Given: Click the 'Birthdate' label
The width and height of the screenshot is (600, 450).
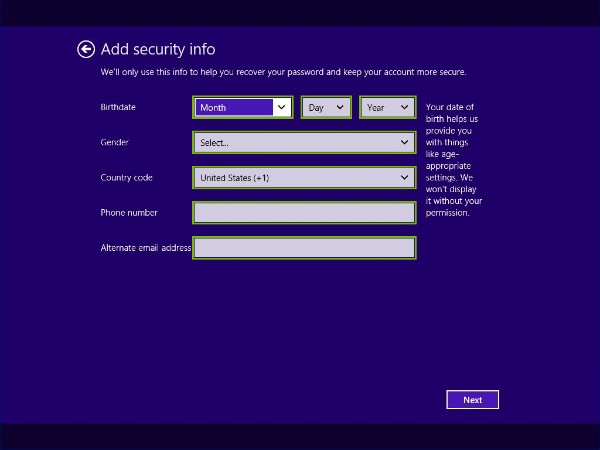Looking at the screenshot, I should 118,107.
